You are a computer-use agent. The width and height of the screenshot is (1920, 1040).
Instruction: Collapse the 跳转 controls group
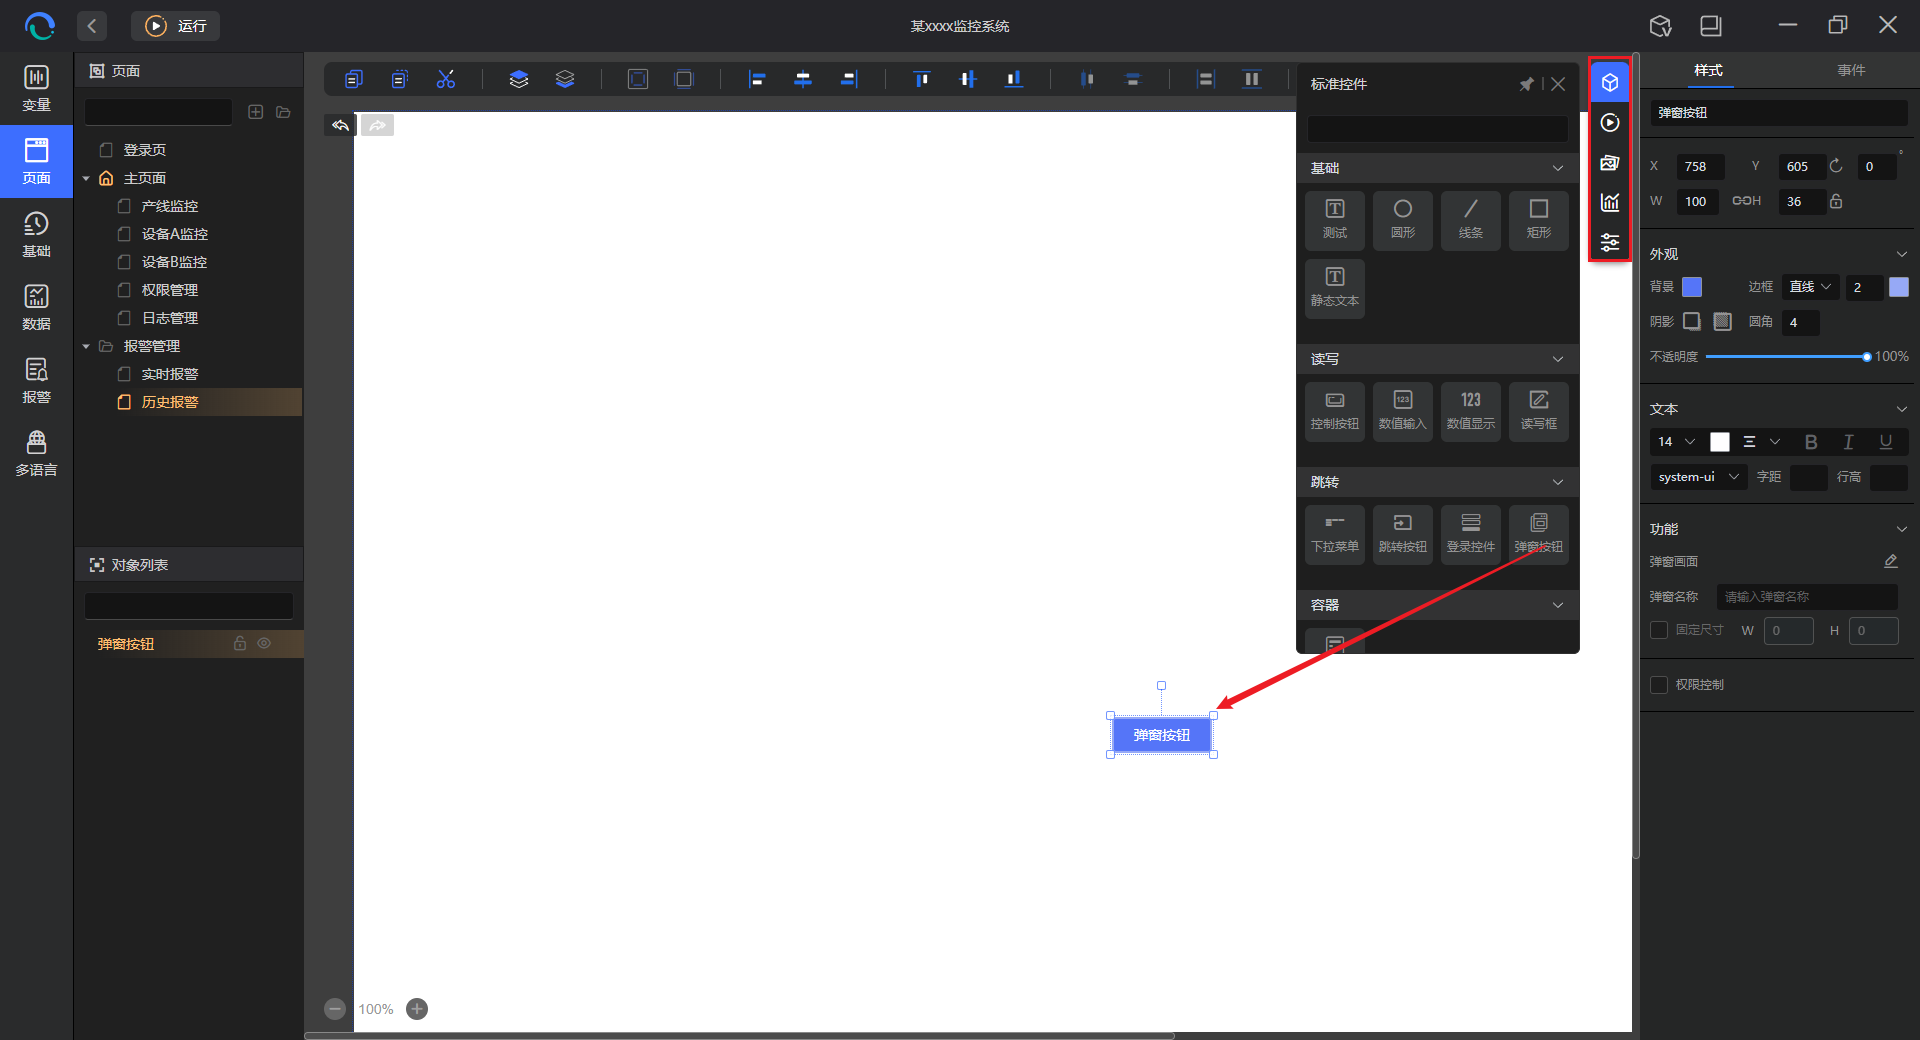point(1557,482)
